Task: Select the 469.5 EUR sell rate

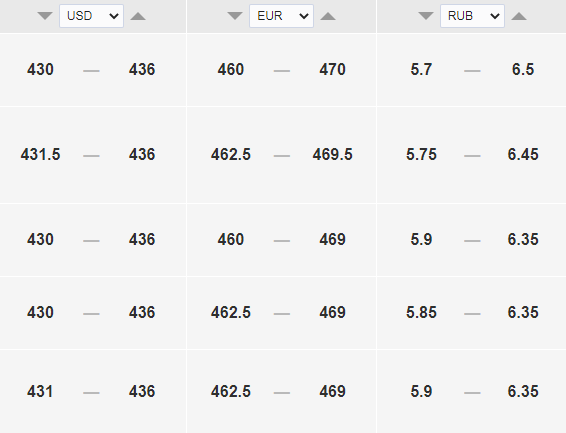Action: click(x=332, y=155)
